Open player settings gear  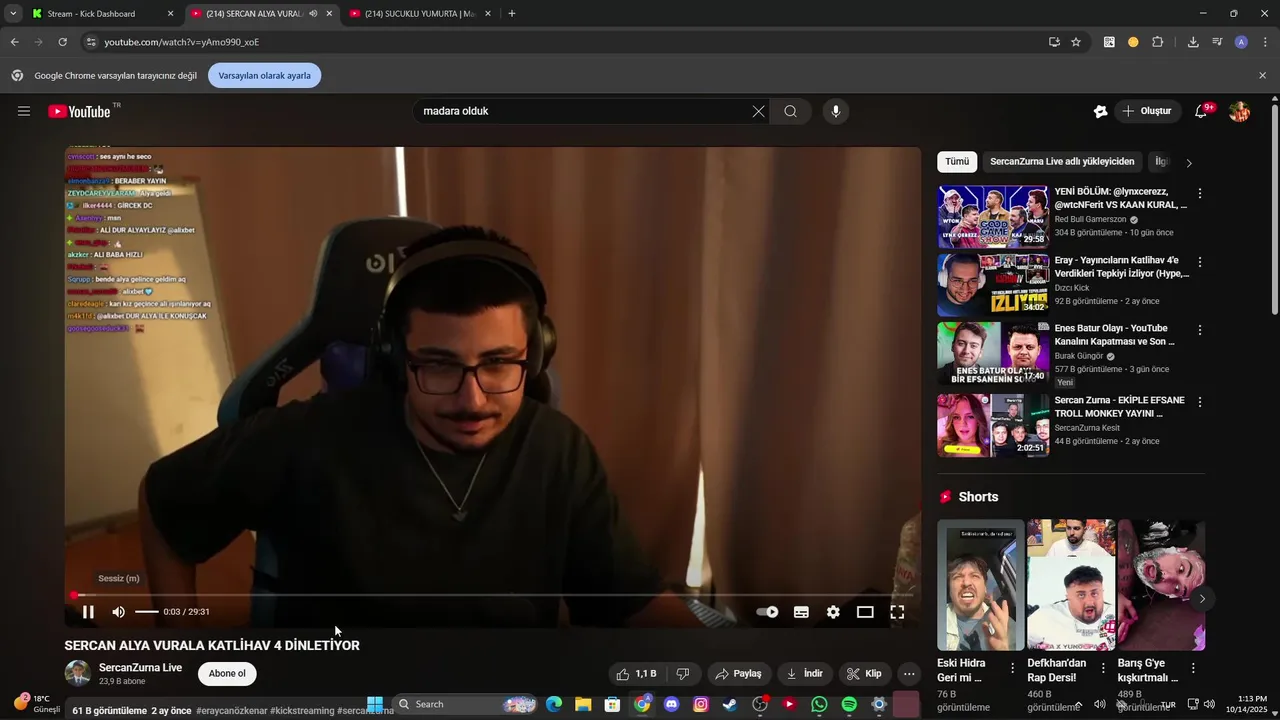coord(833,612)
